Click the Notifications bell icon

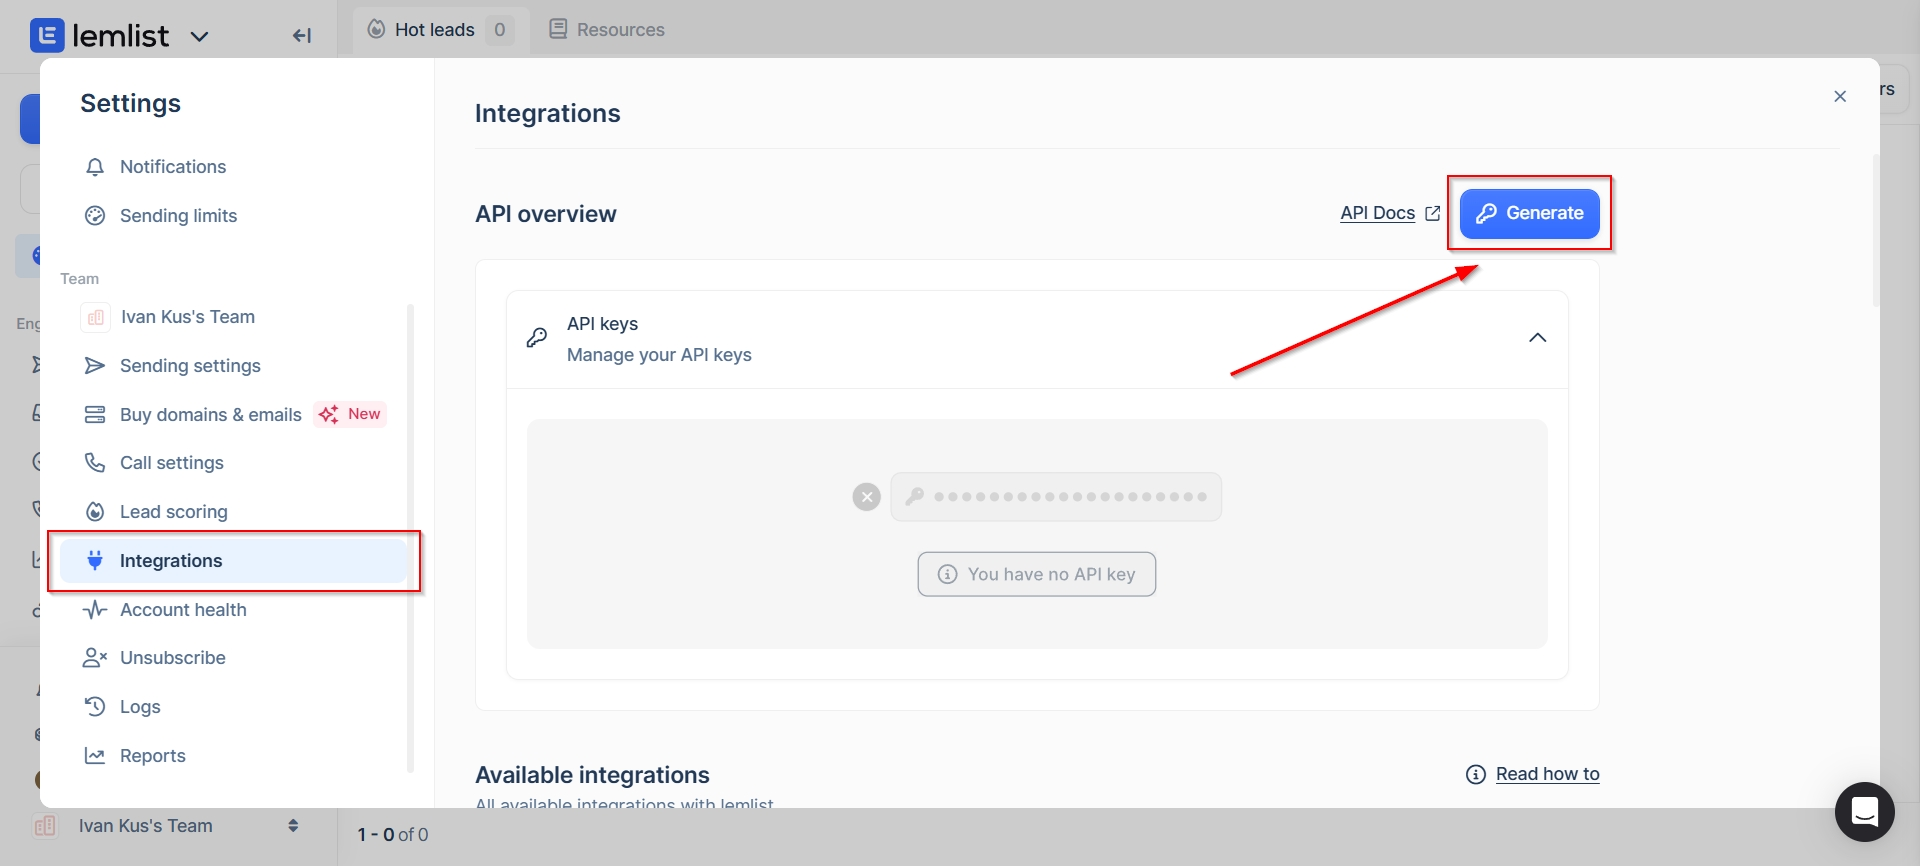point(95,167)
